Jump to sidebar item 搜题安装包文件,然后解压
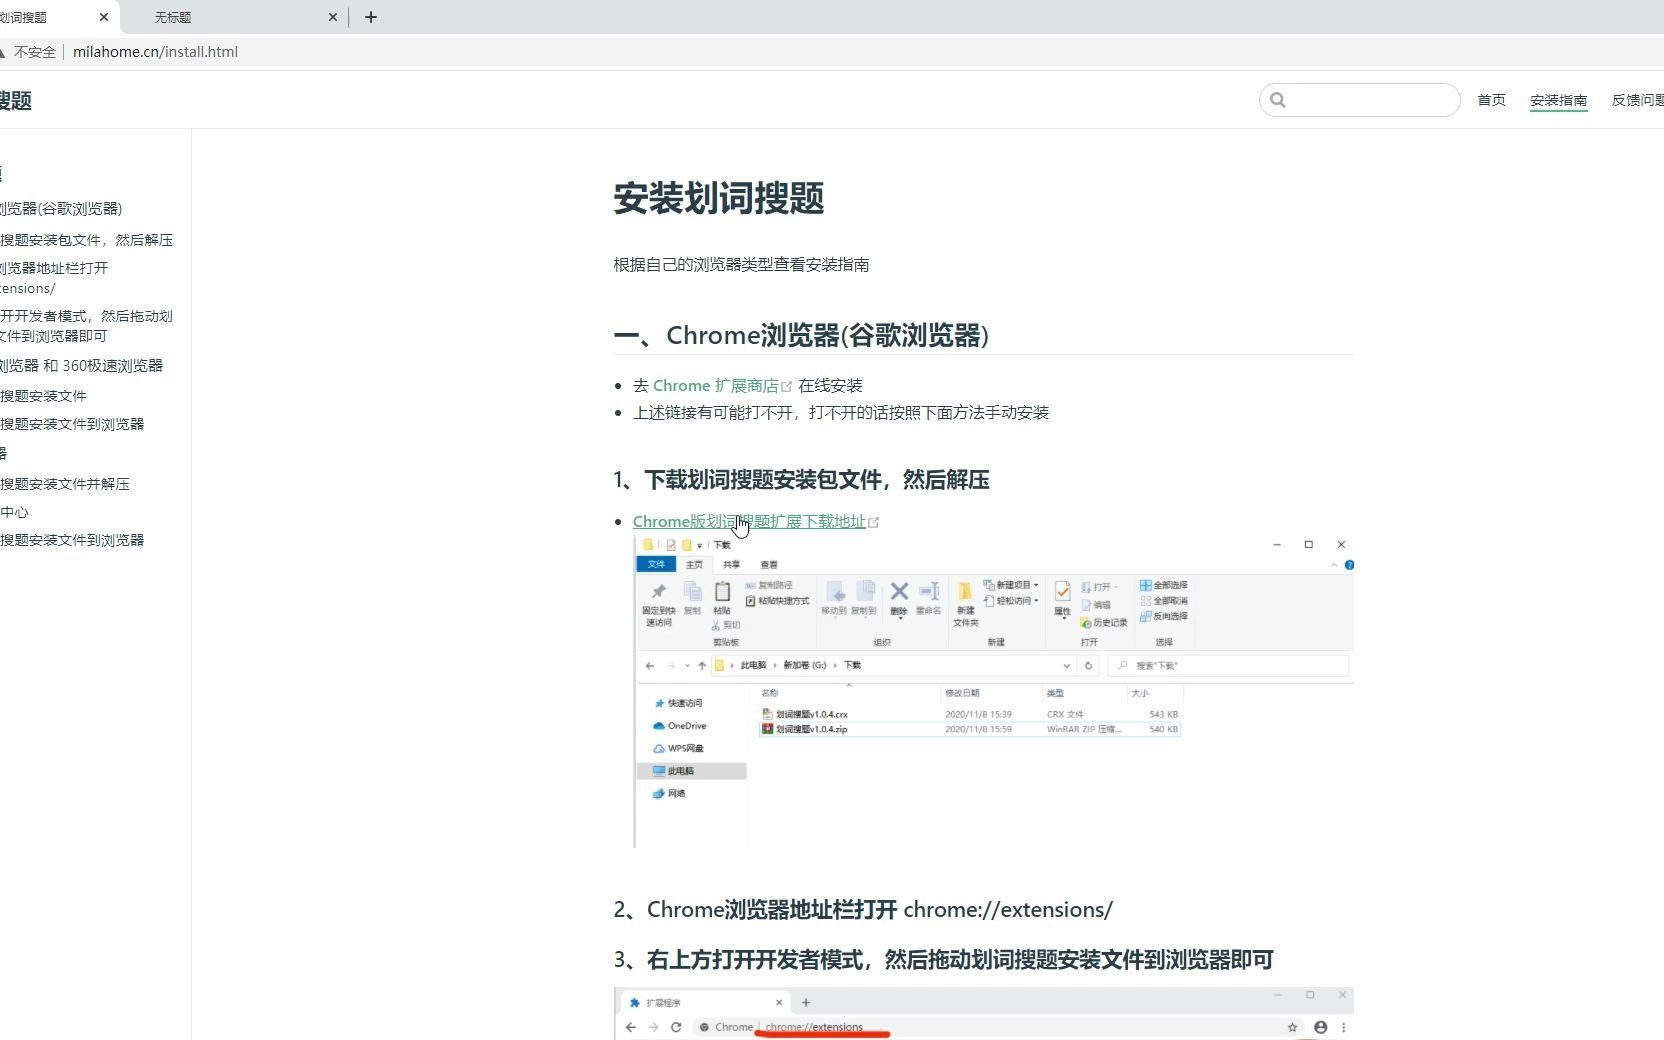1664x1040 pixels. [x=86, y=240]
